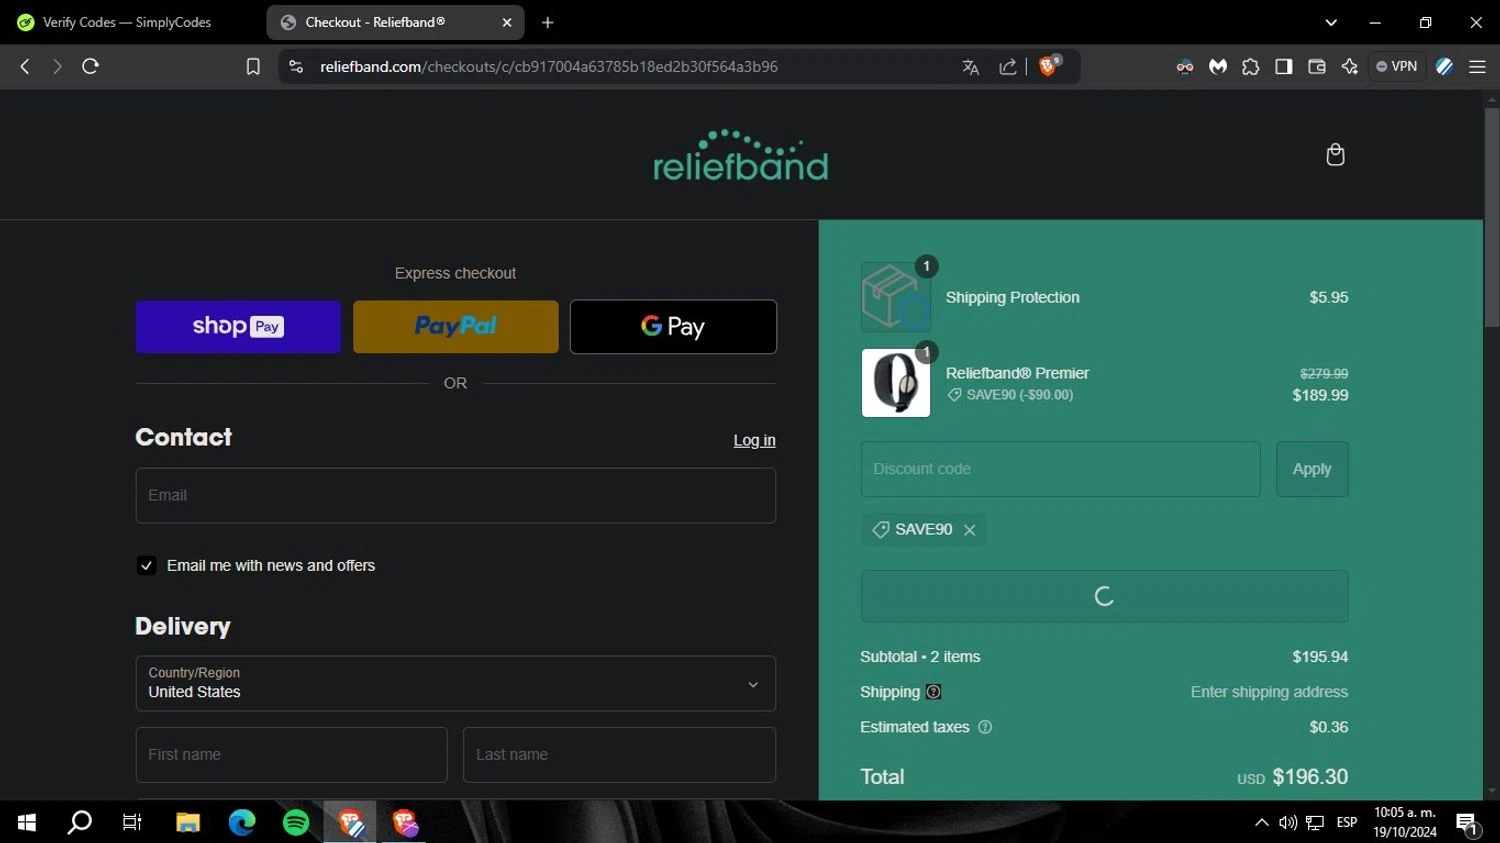This screenshot has width=1500, height=843.
Task: Show hidden system tray icons
Action: (x=1262, y=822)
